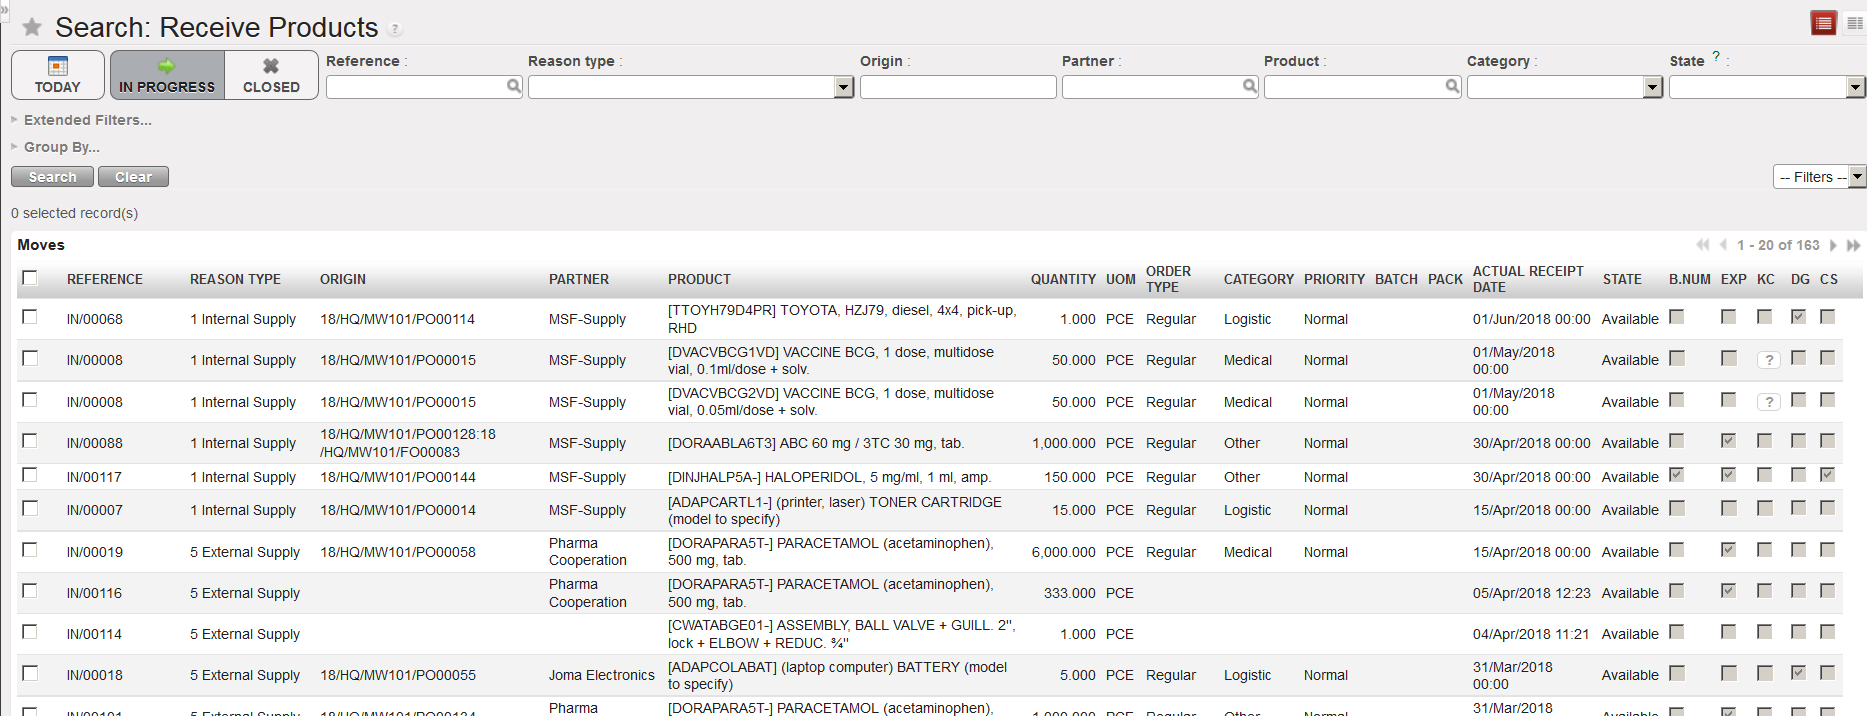
Task: Select the Closed filter button
Action: (271, 75)
